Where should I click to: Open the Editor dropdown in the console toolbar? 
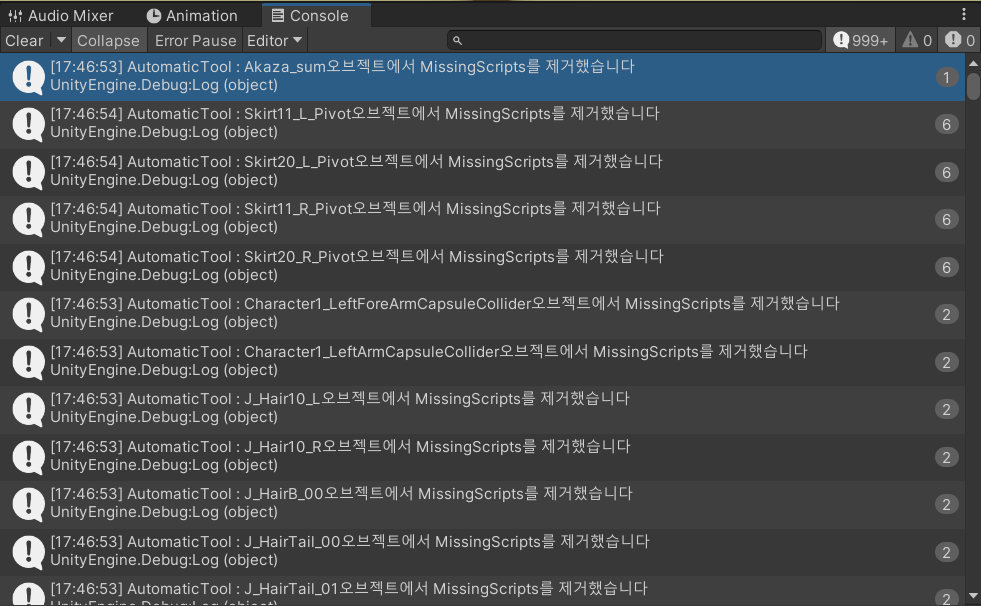point(274,40)
